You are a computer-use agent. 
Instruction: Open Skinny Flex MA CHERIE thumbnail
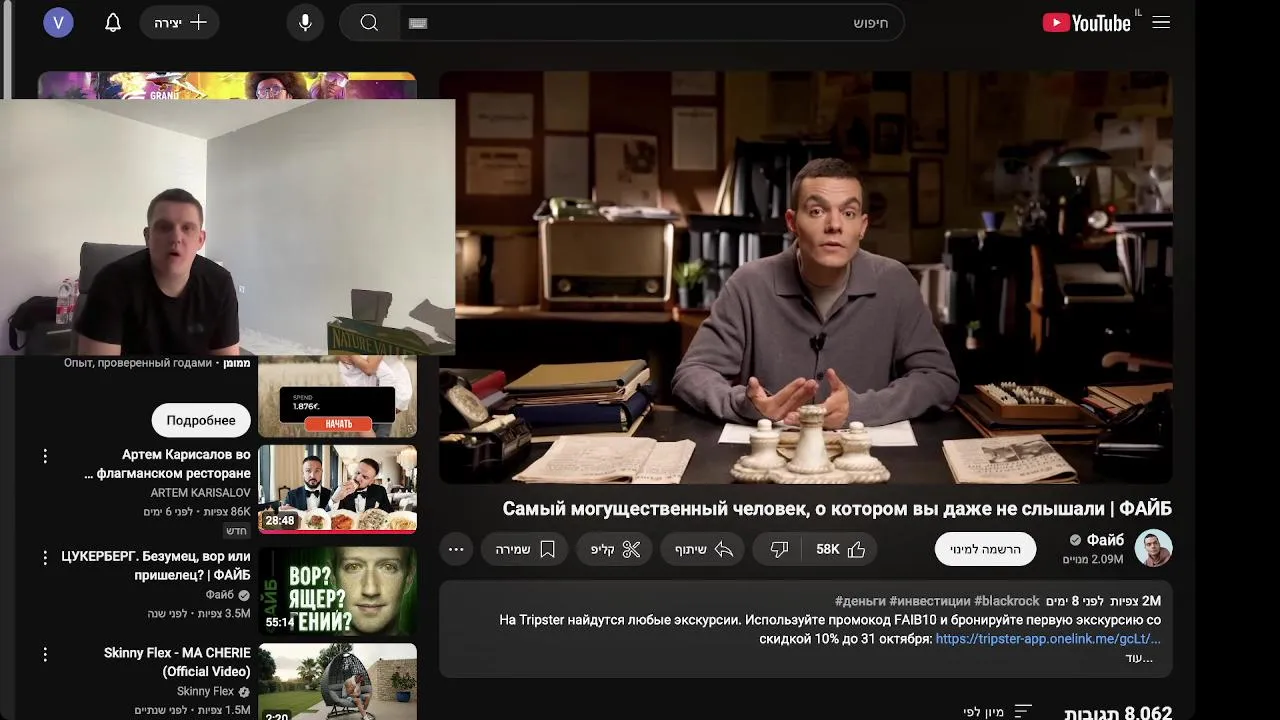coord(337,681)
